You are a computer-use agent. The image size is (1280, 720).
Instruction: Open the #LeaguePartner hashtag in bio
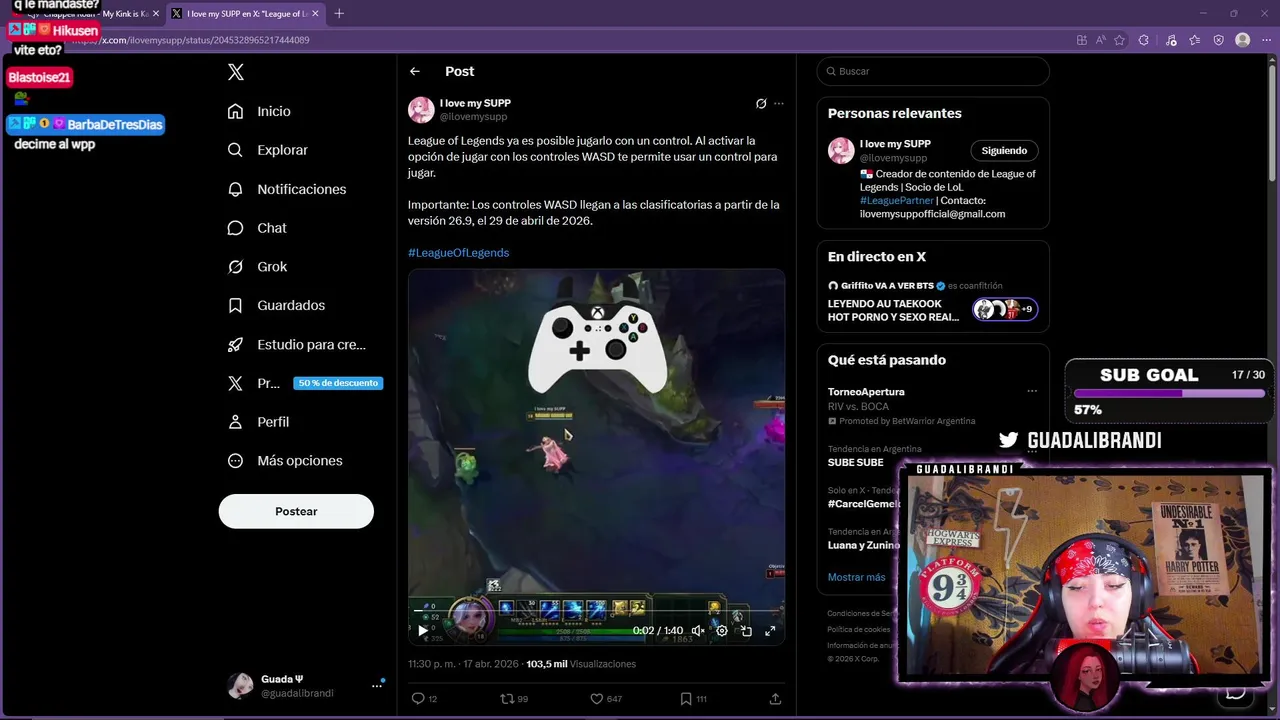click(896, 201)
